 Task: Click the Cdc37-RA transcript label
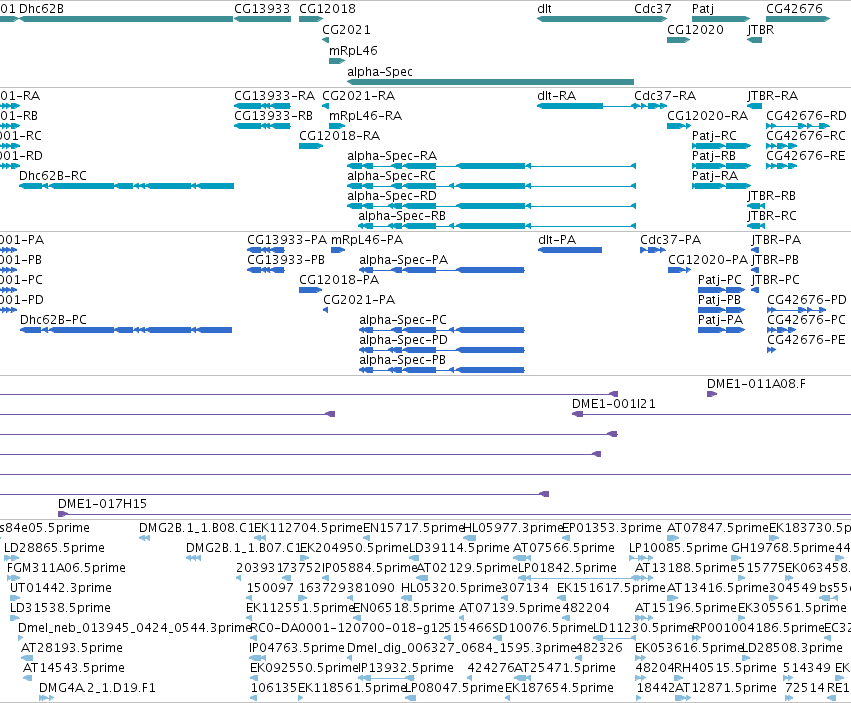click(665, 96)
